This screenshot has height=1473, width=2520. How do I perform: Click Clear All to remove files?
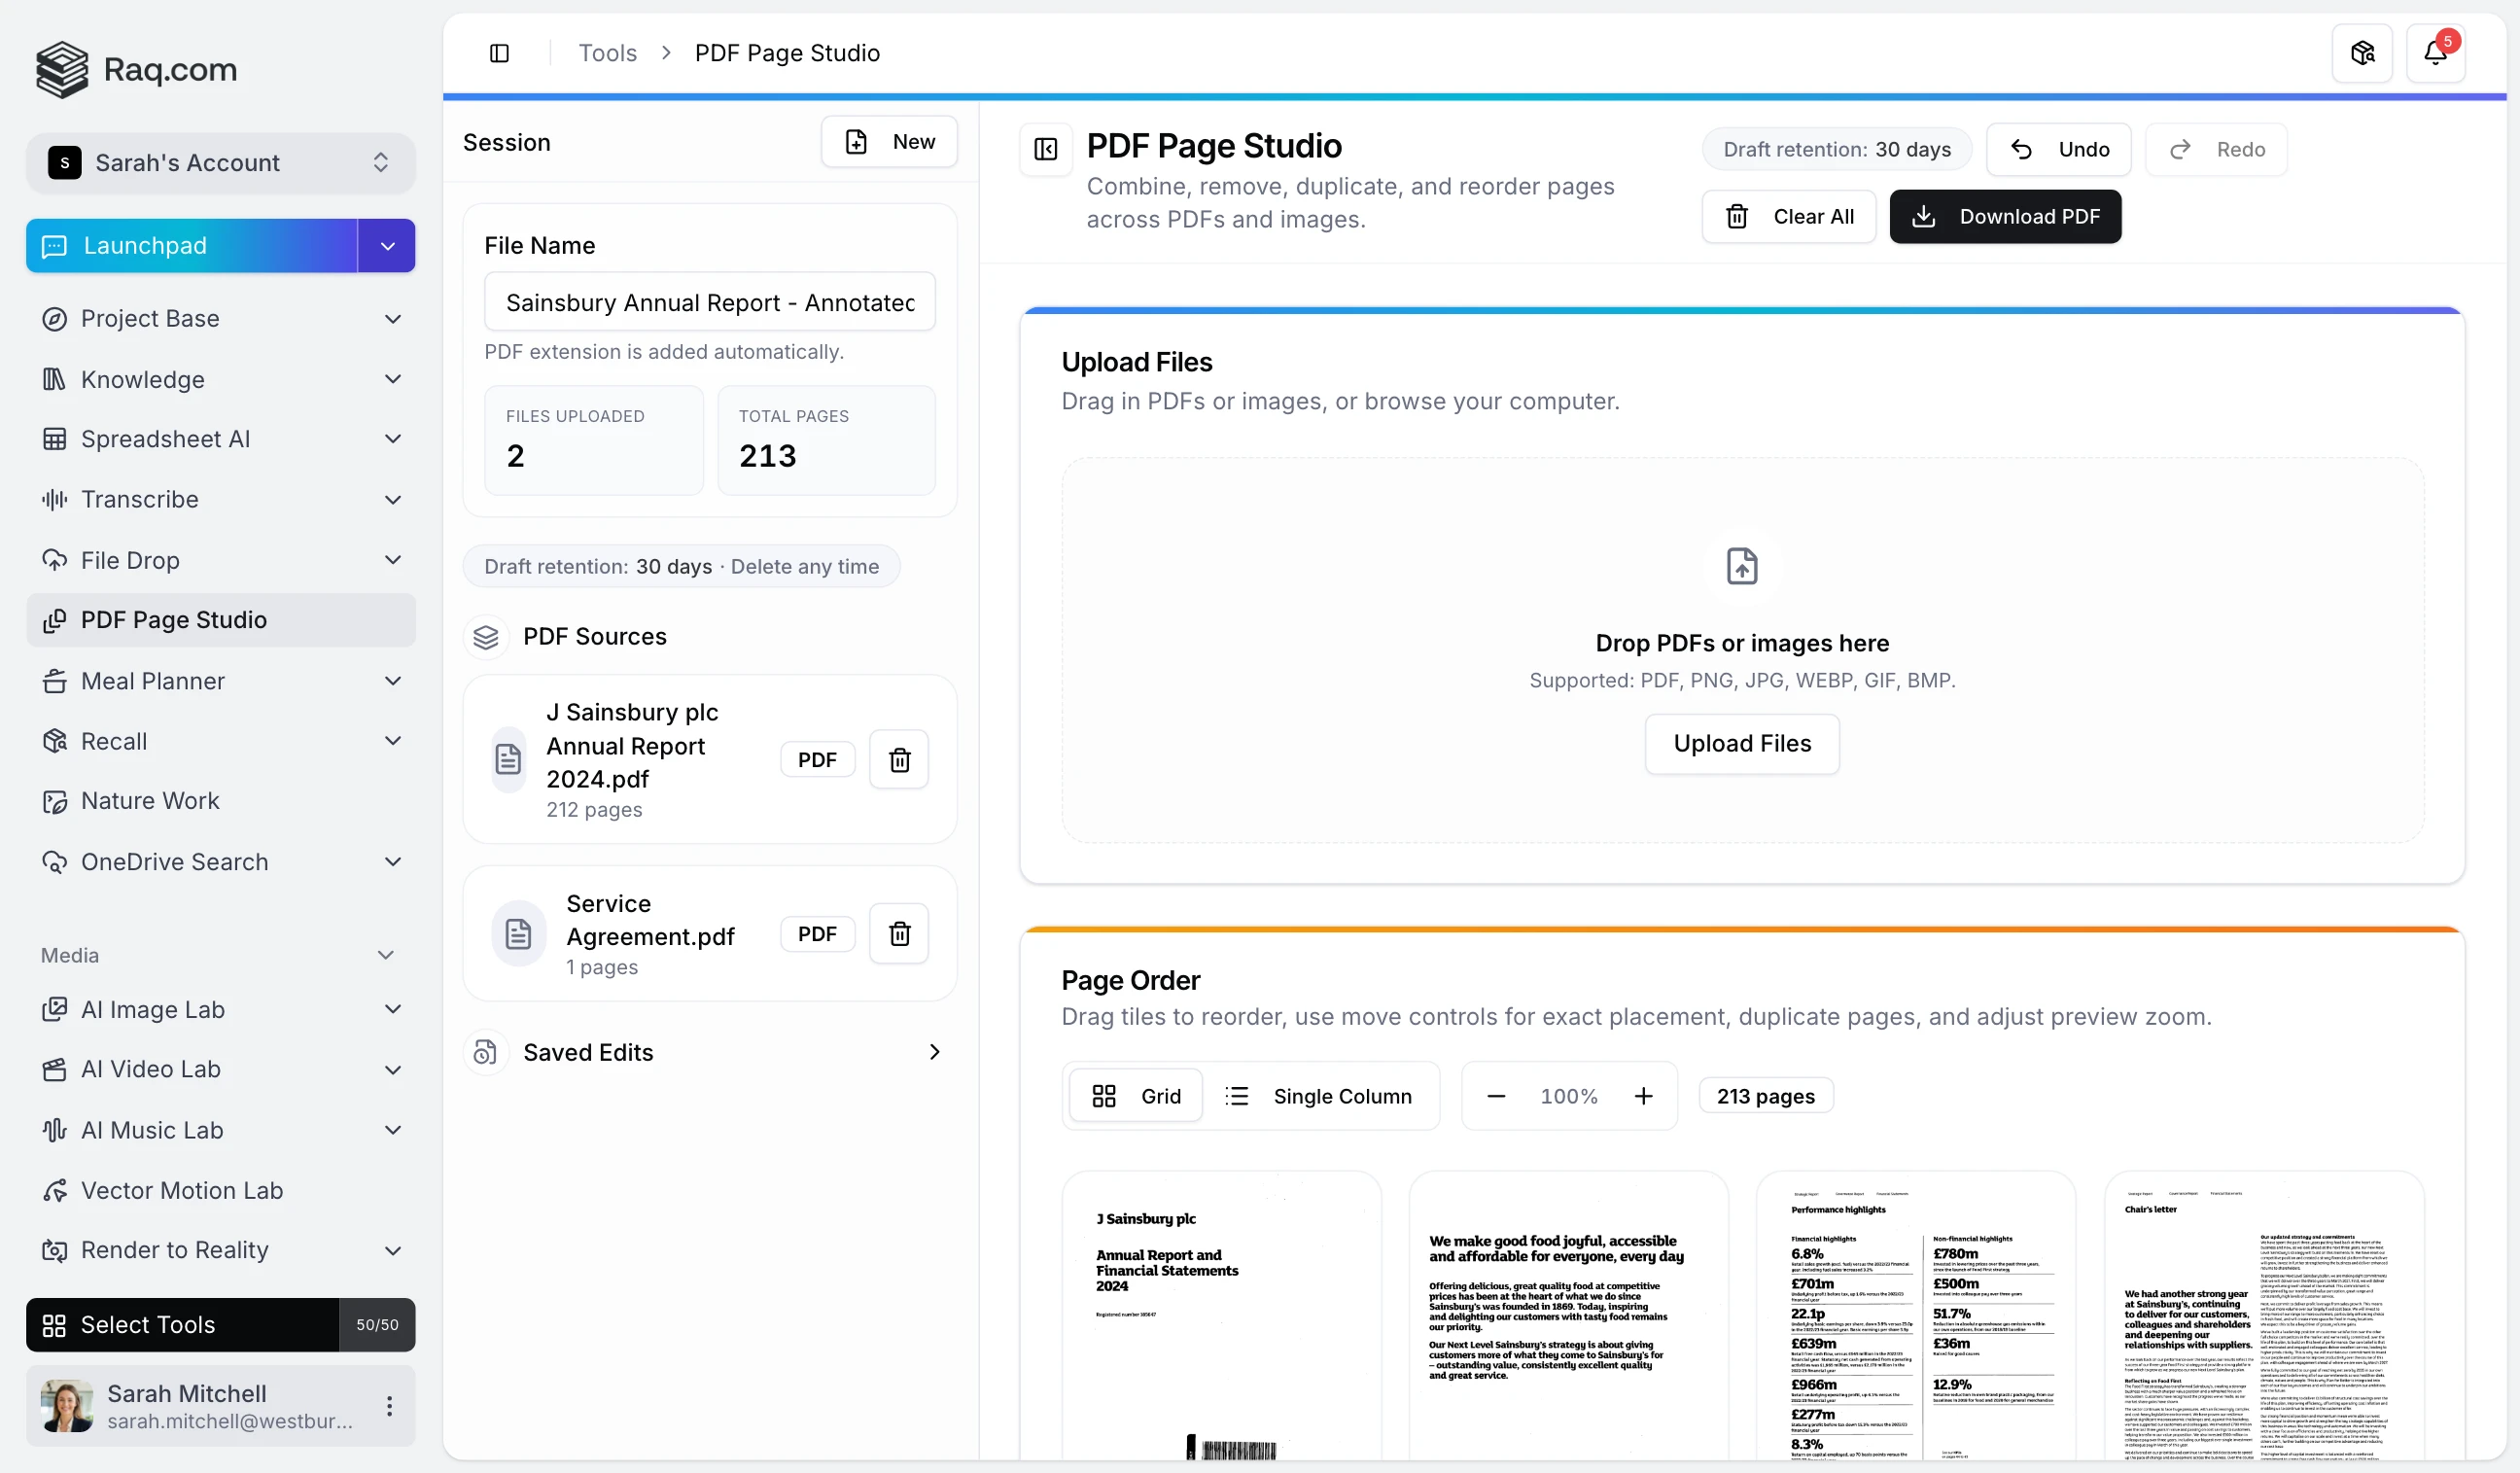[x=1789, y=216]
